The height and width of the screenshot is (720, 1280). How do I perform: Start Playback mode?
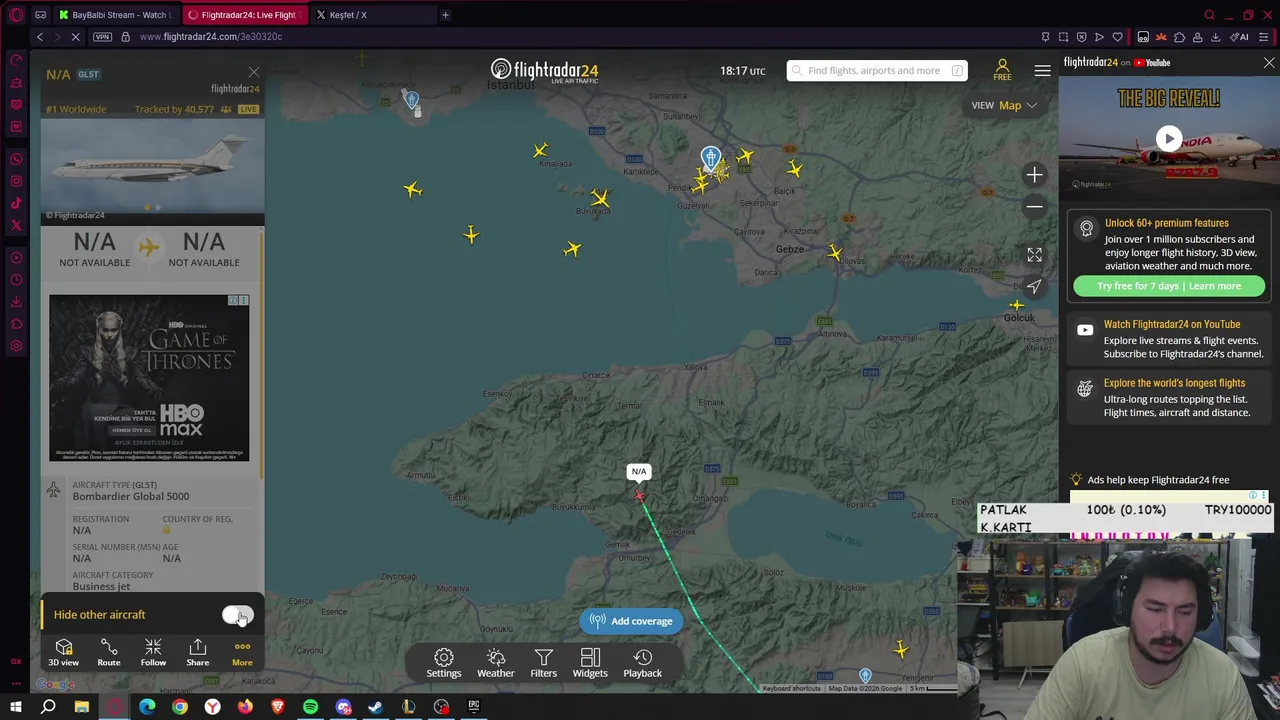click(643, 662)
